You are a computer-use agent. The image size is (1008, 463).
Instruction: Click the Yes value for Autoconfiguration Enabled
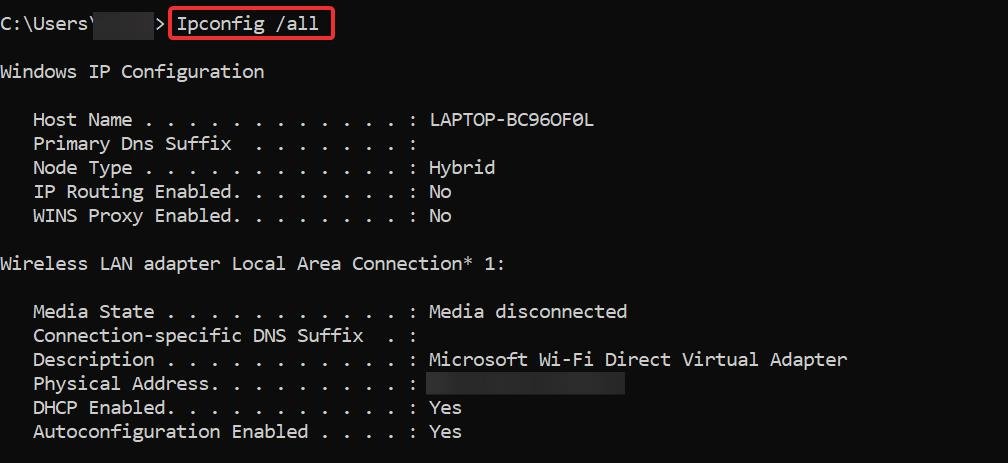coord(446,431)
